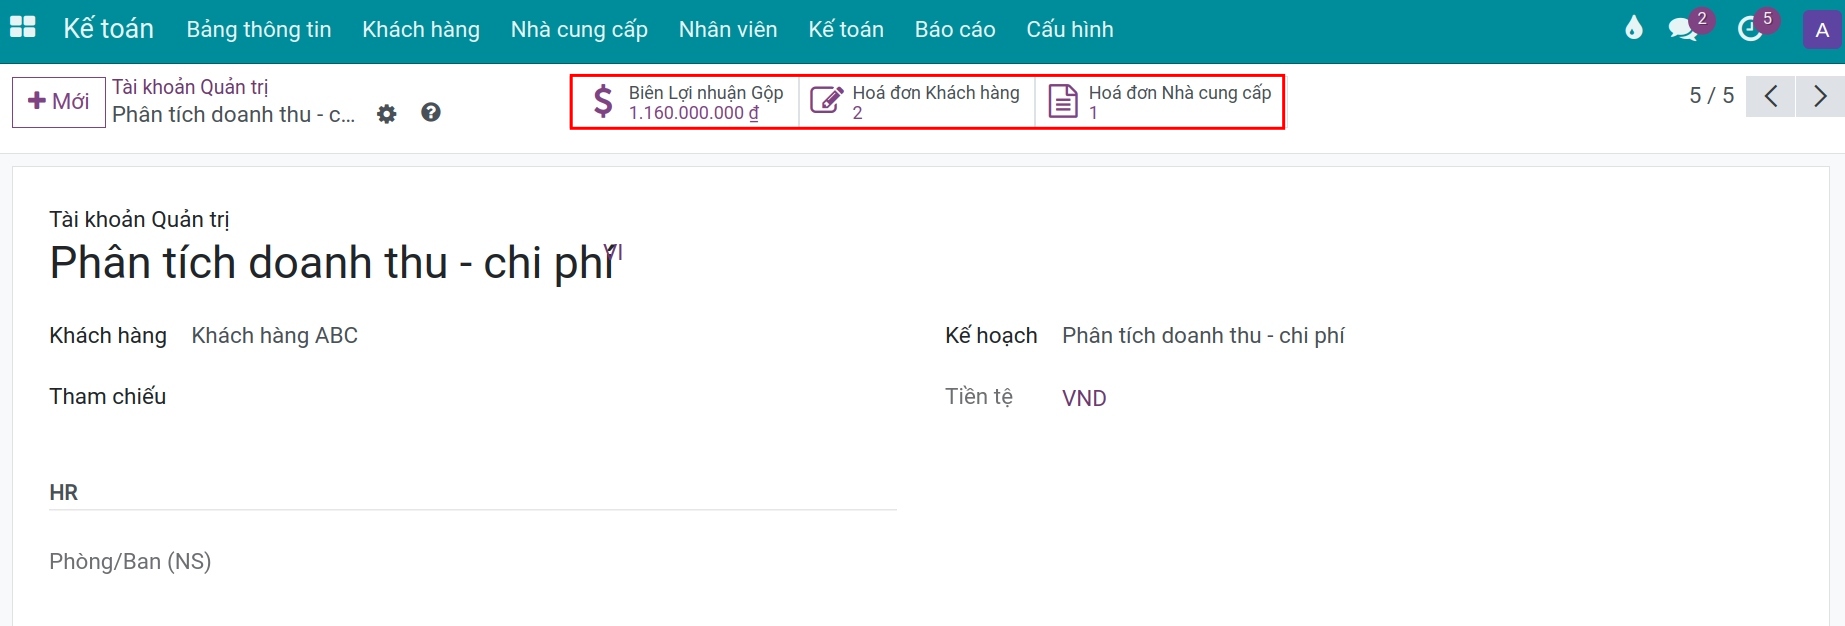Click the Kế toán app title
1845x626 pixels.
[x=108, y=29]
